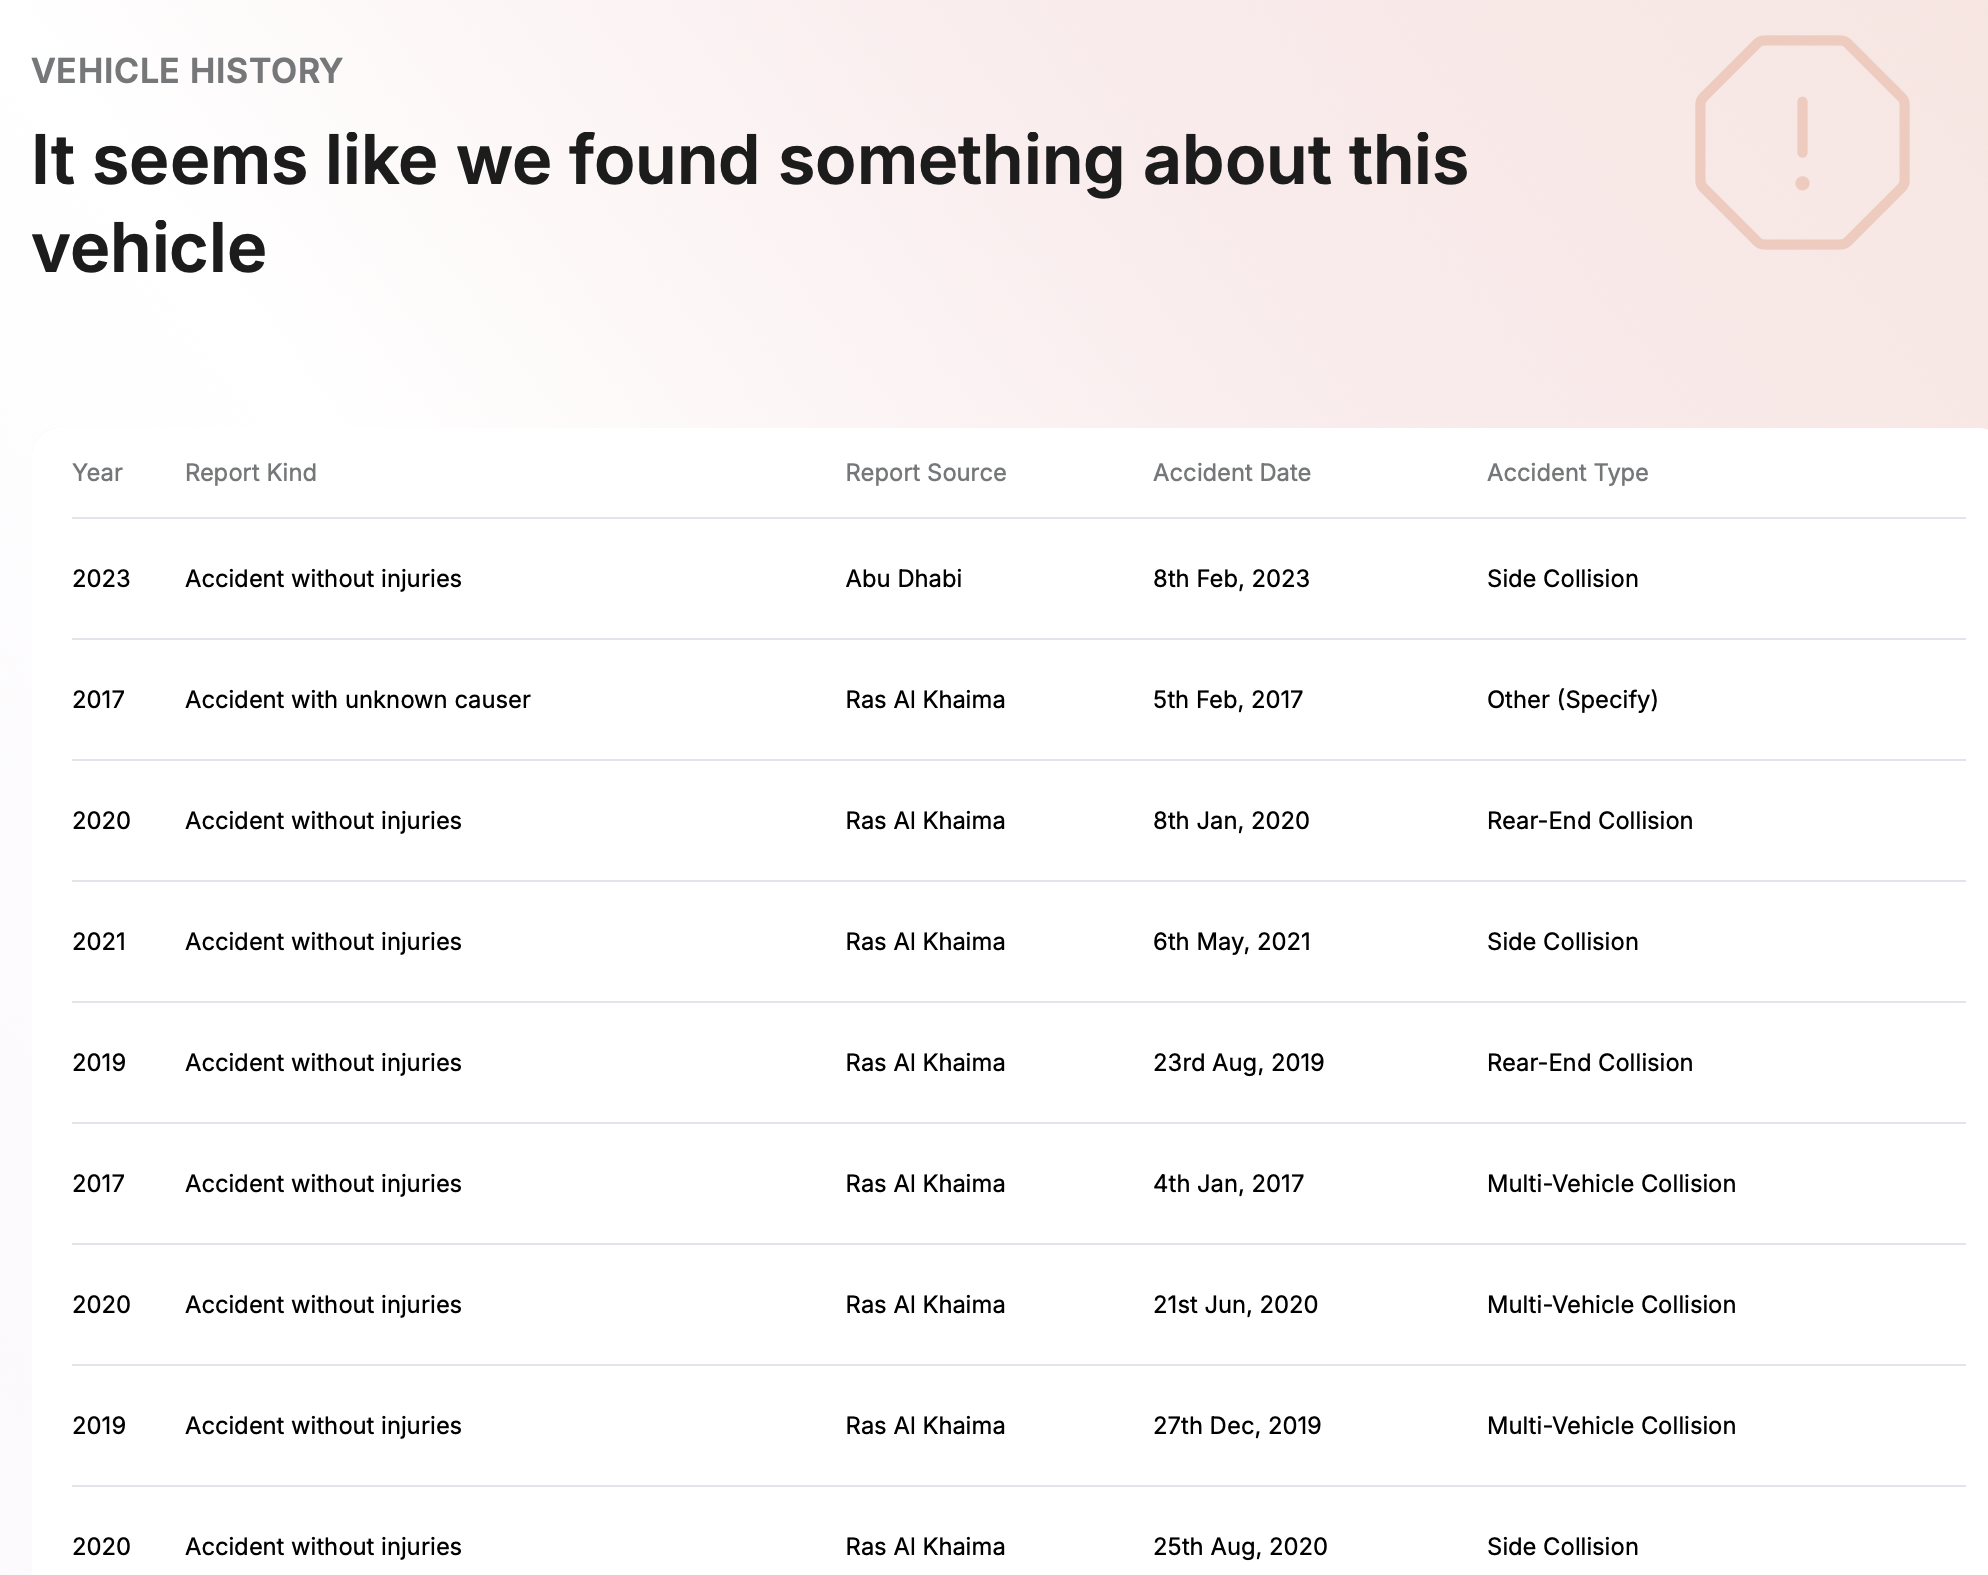The width and height of the screenshot is (1988, 1575).
Task: Click the Year column header
Action: point(97,473)
